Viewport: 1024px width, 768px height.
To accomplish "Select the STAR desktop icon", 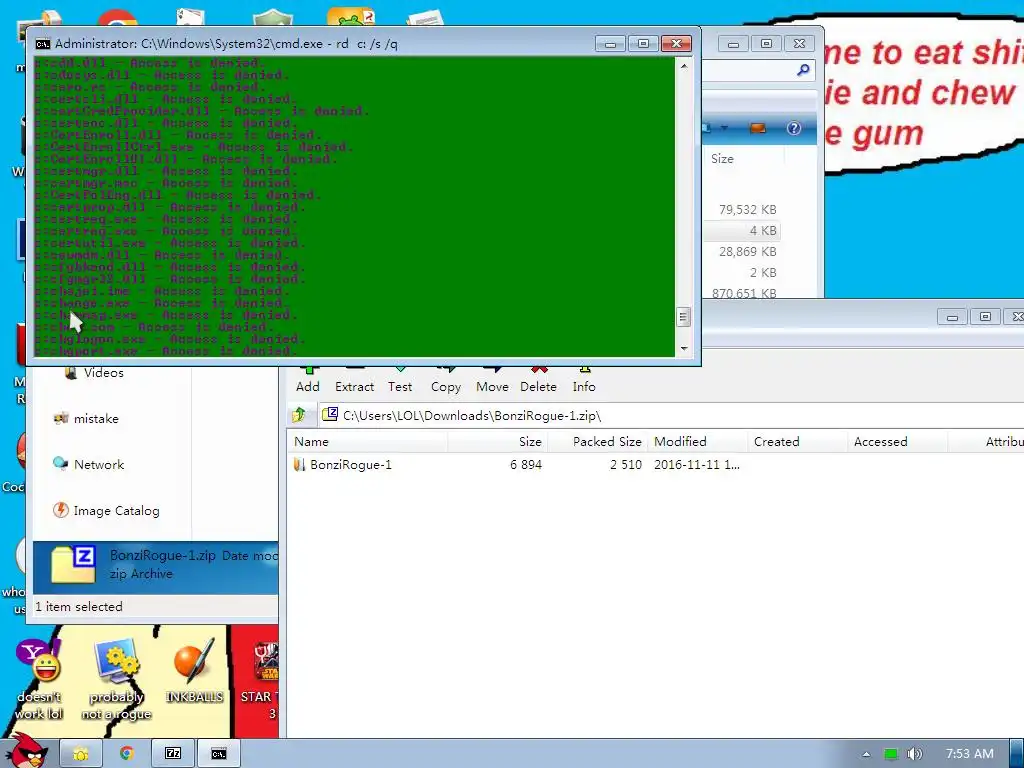I will coord(260,680).
